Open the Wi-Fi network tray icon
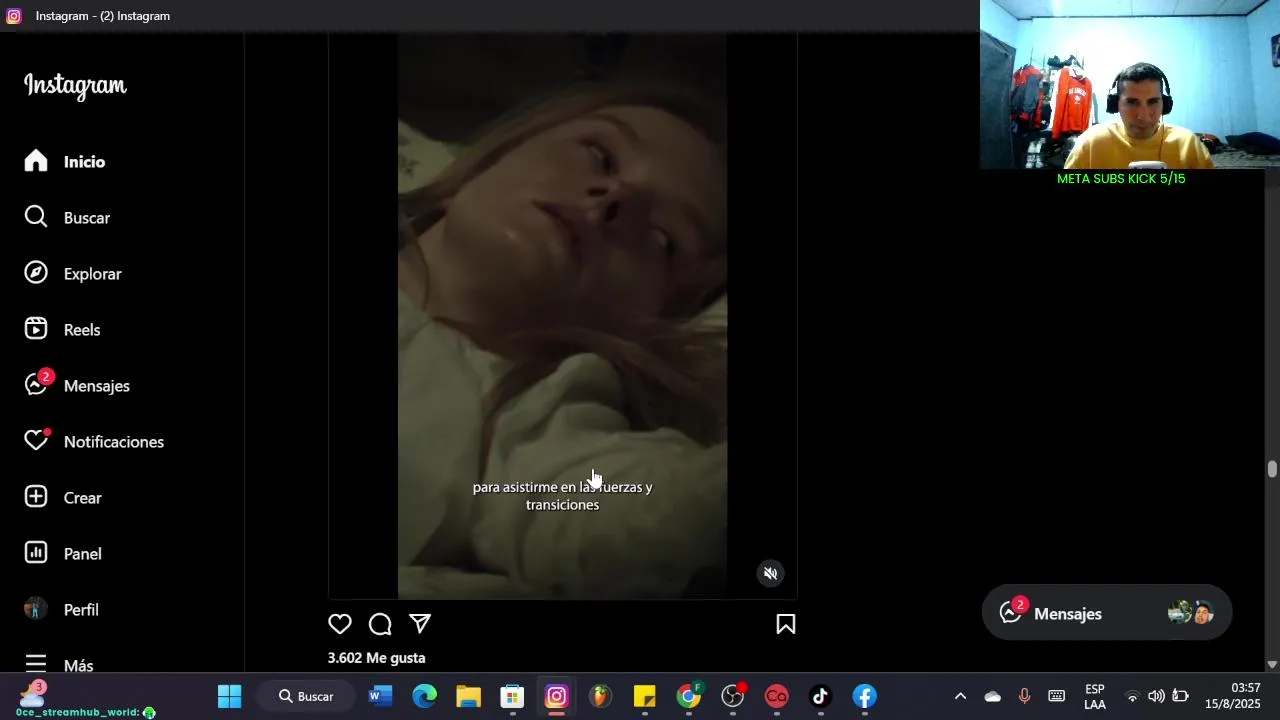 coord(1132,696)
